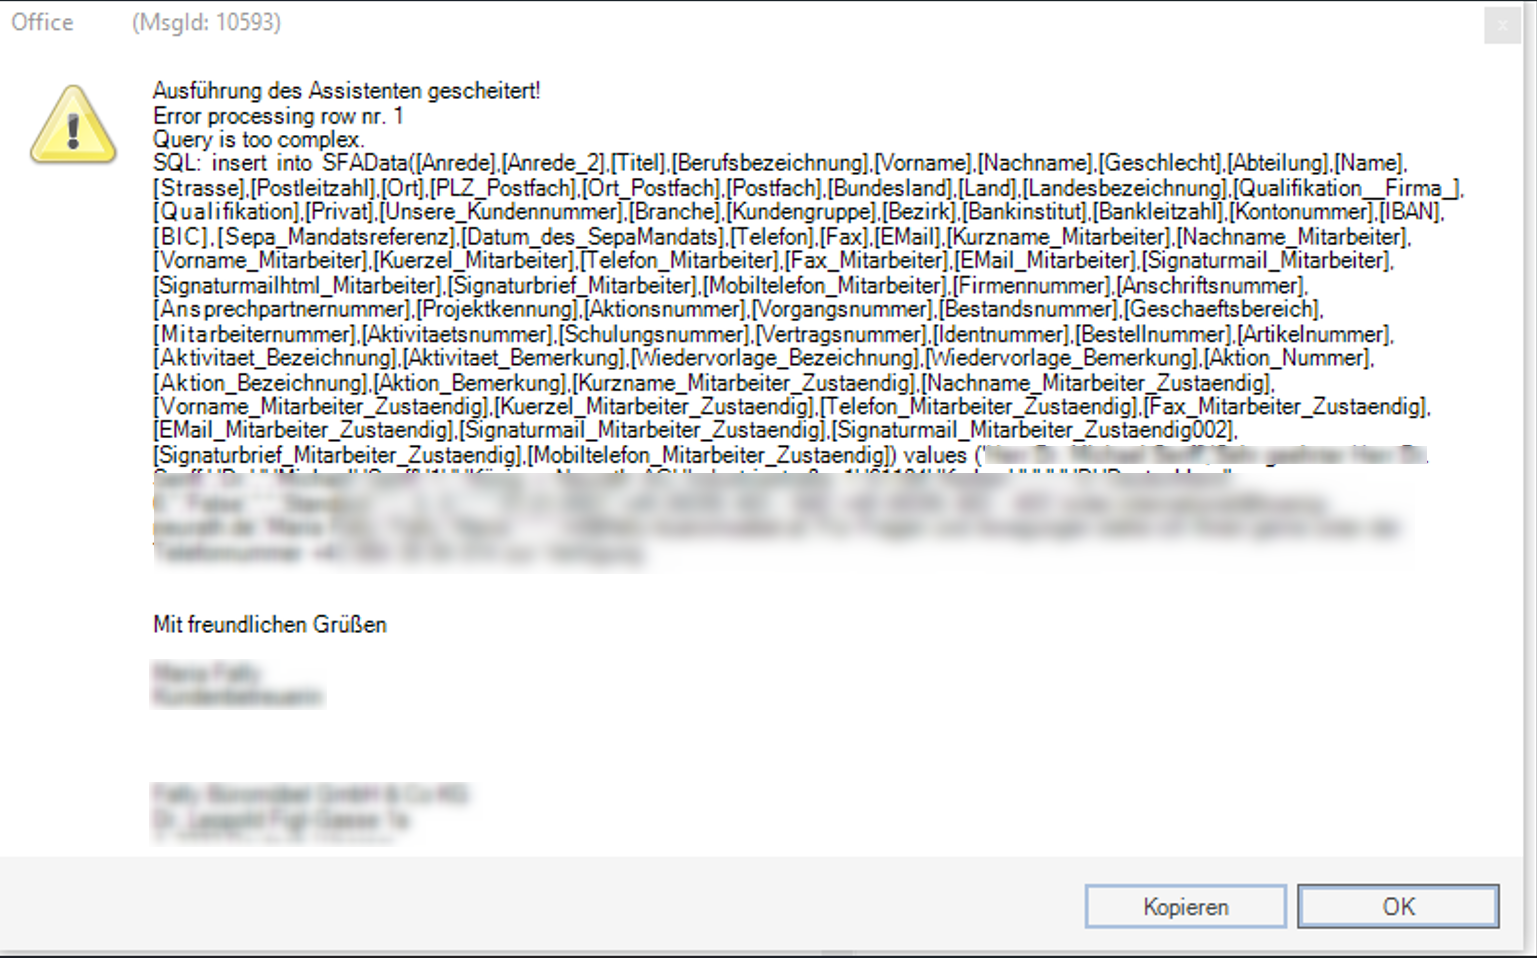This screenshot has height=958, width=1537.
Task: Close the Office error dialog window
Action: click(1502, 25)
